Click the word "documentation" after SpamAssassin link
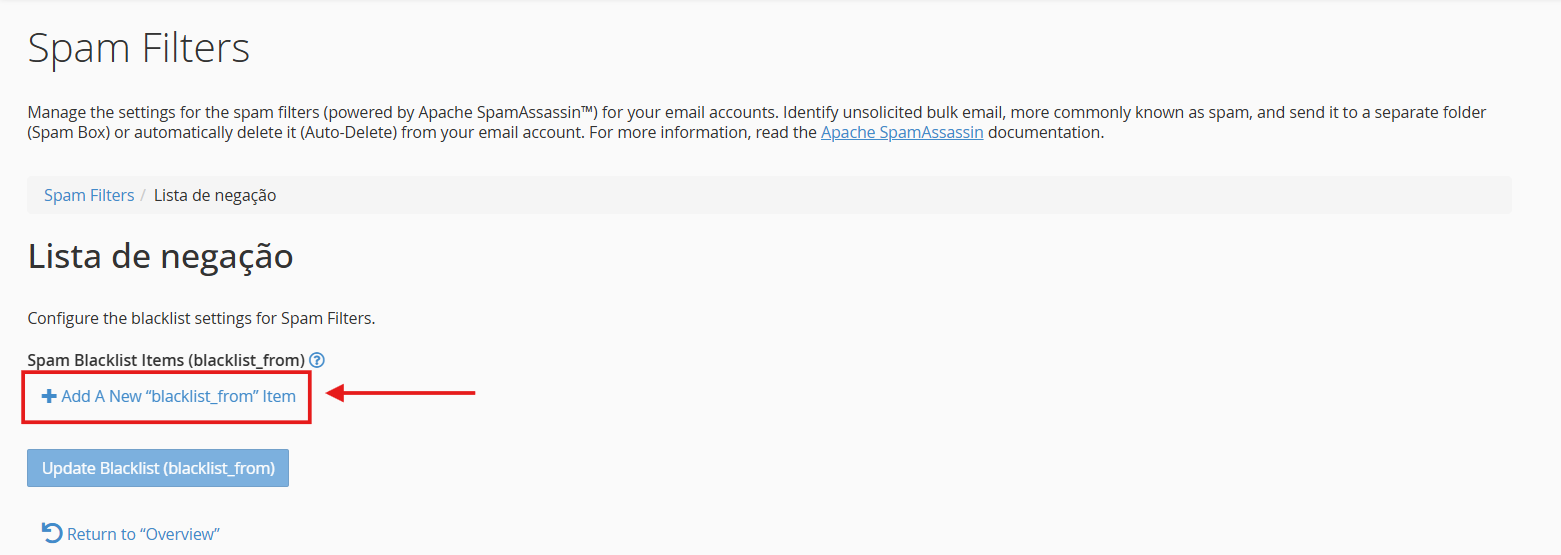This screenshot has width=1561, height=555. click(1046, 132)
